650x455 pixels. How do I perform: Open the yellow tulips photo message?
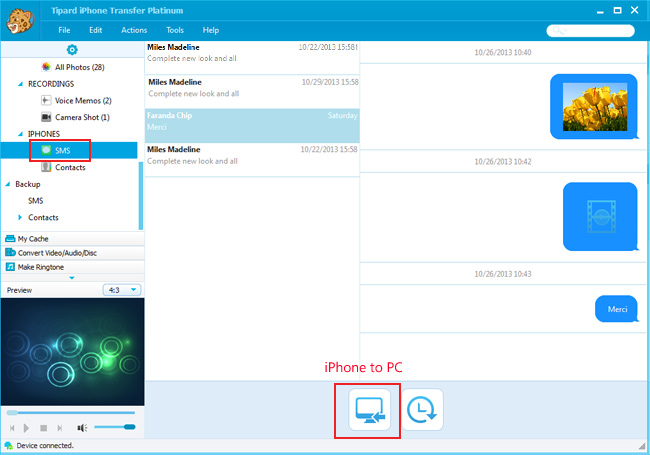coord(594,107)
